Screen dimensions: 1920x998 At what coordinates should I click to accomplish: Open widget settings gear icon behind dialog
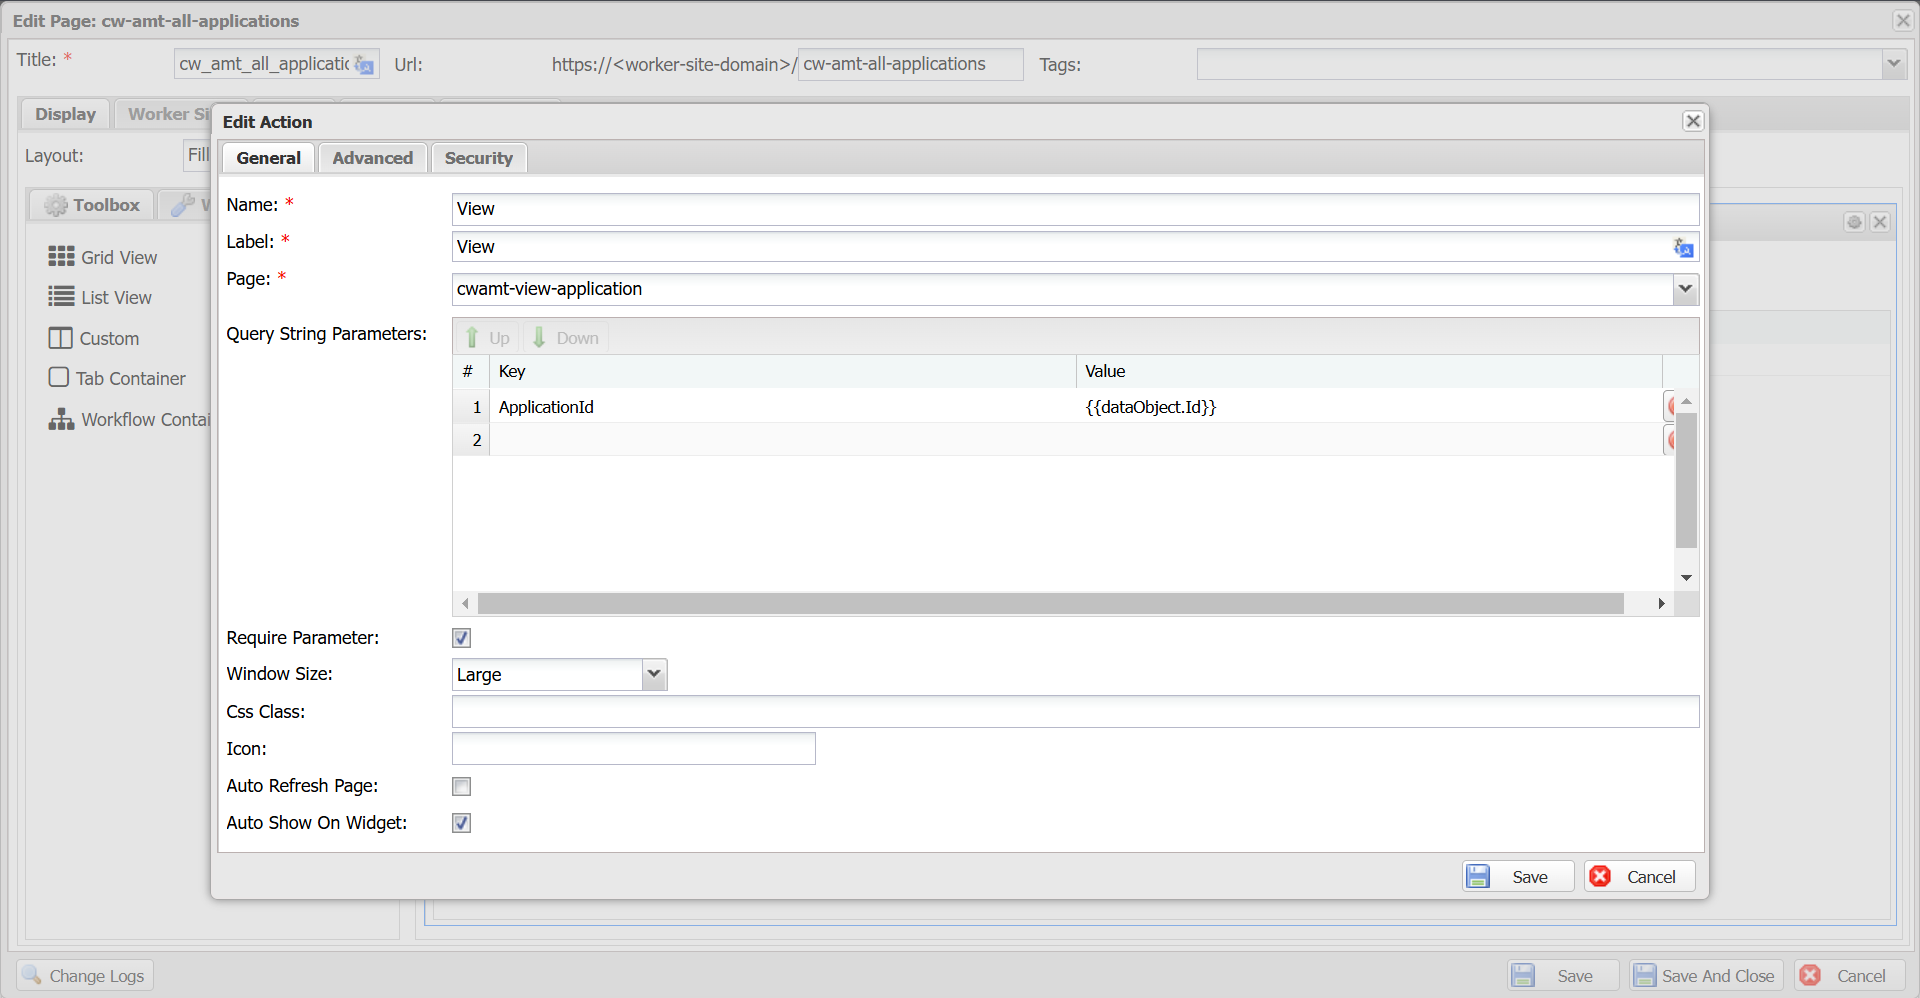click(x=1854, y=222)
